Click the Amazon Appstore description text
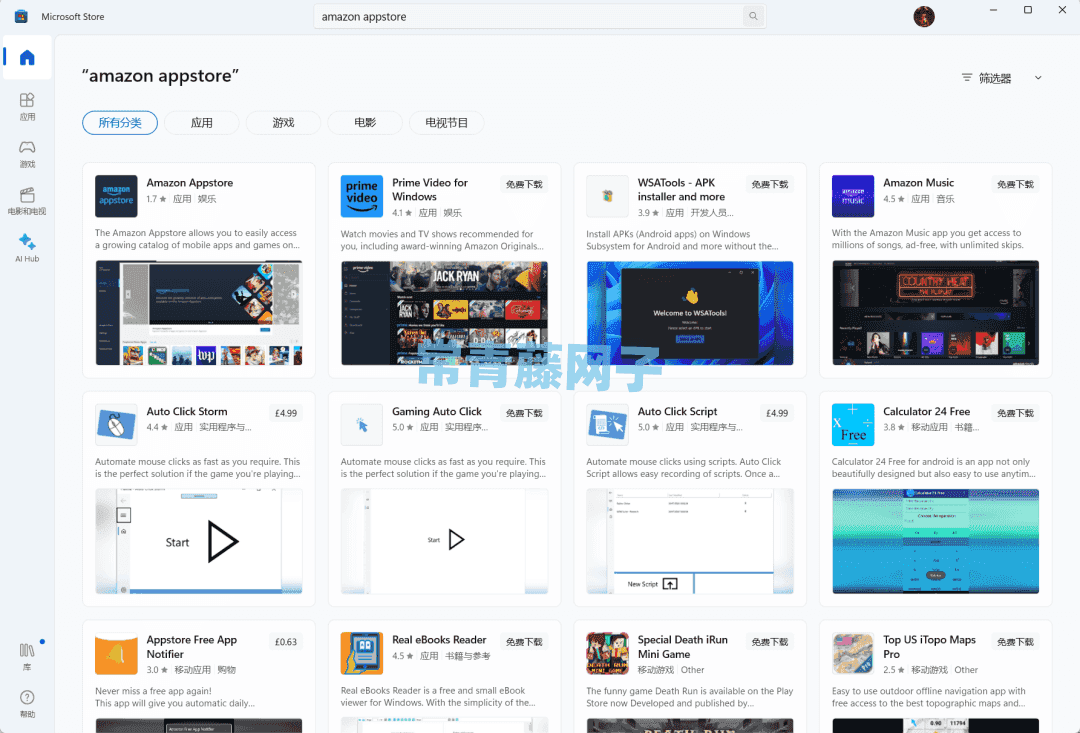1080x733 pixels. (197, 239)
